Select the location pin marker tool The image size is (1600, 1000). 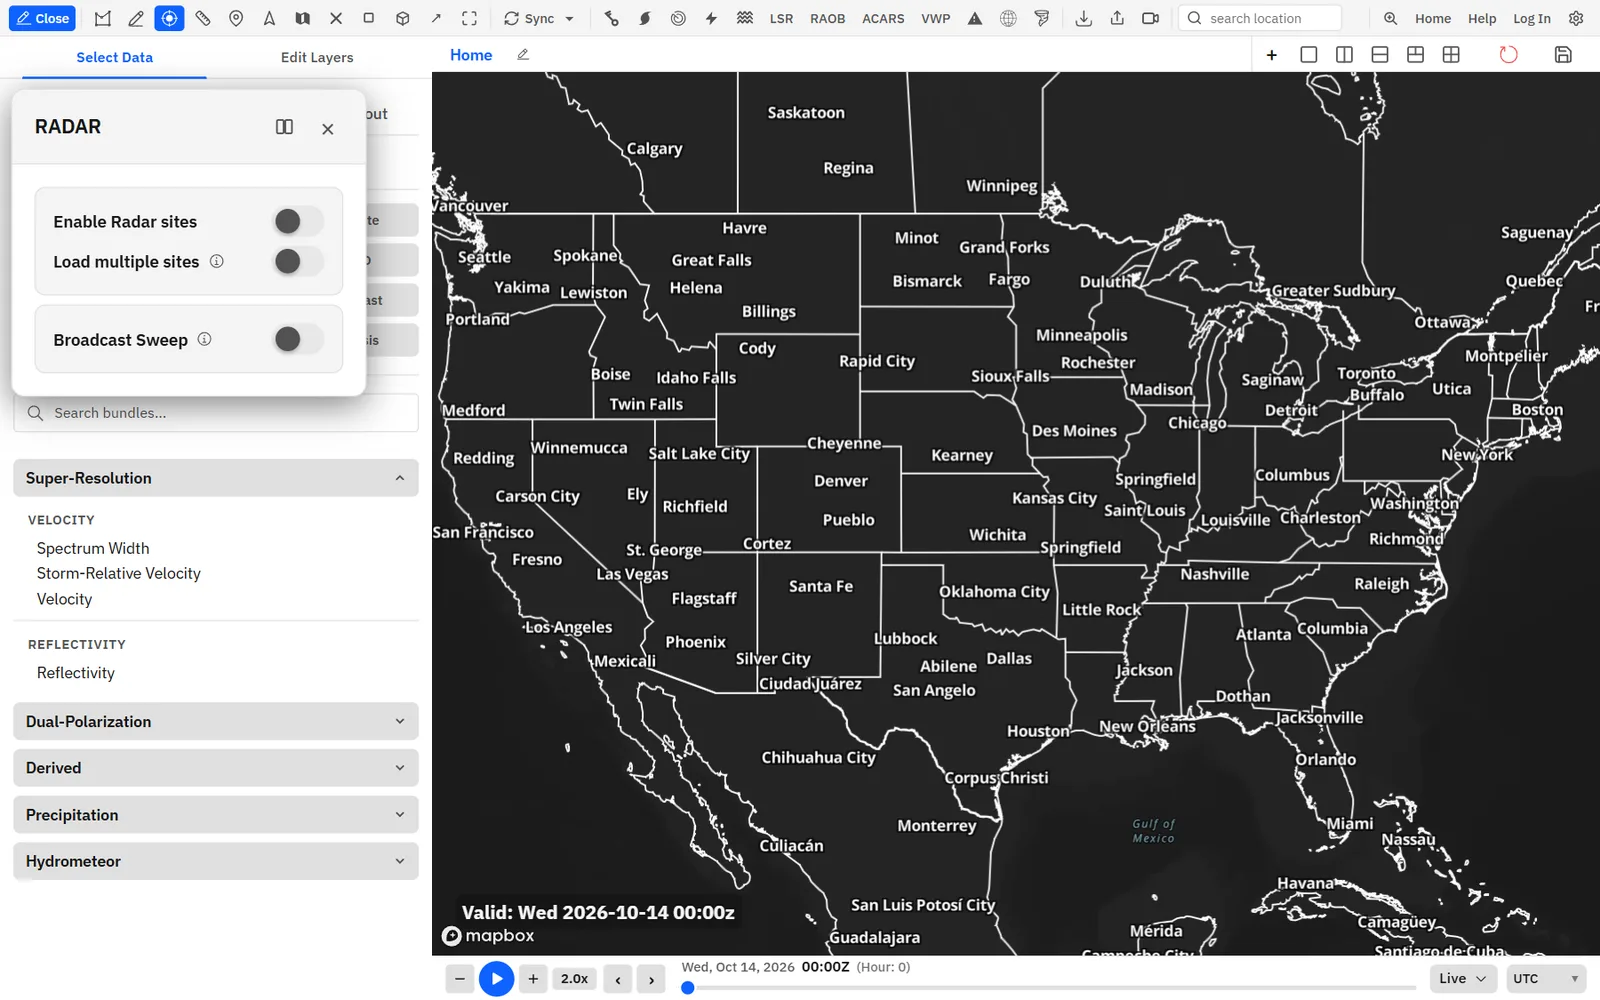[236, 18]
